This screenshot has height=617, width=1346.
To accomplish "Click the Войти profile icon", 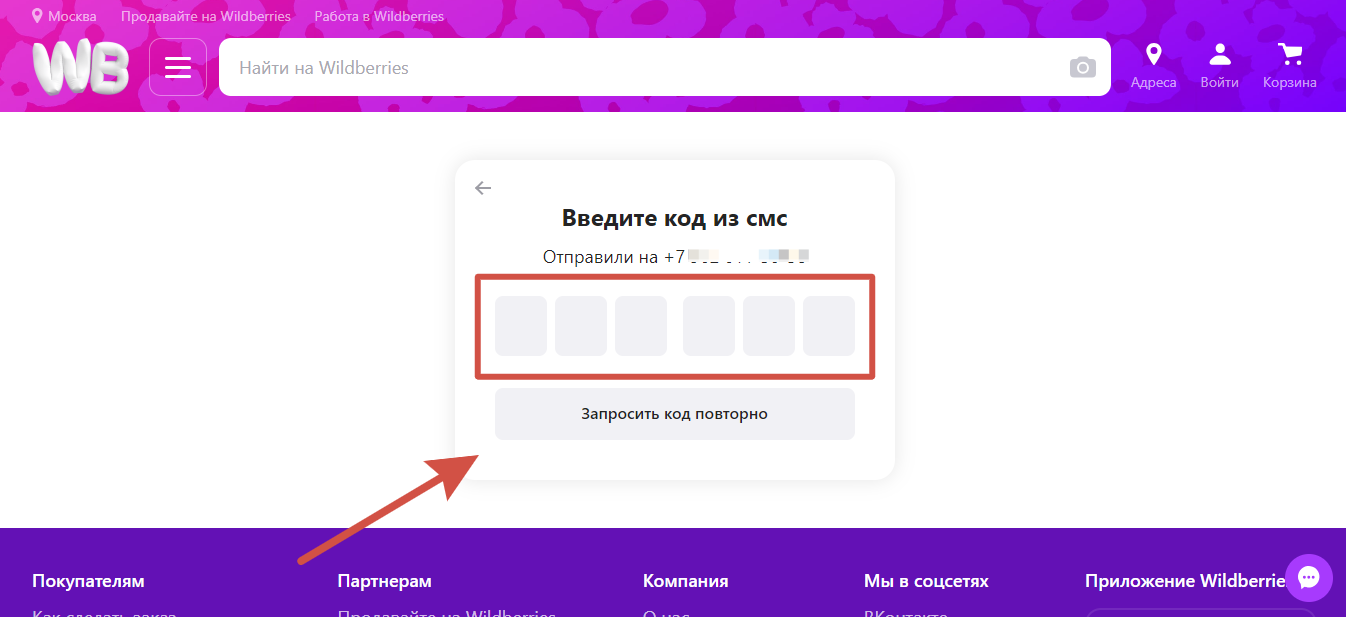I will (1219, 66).
